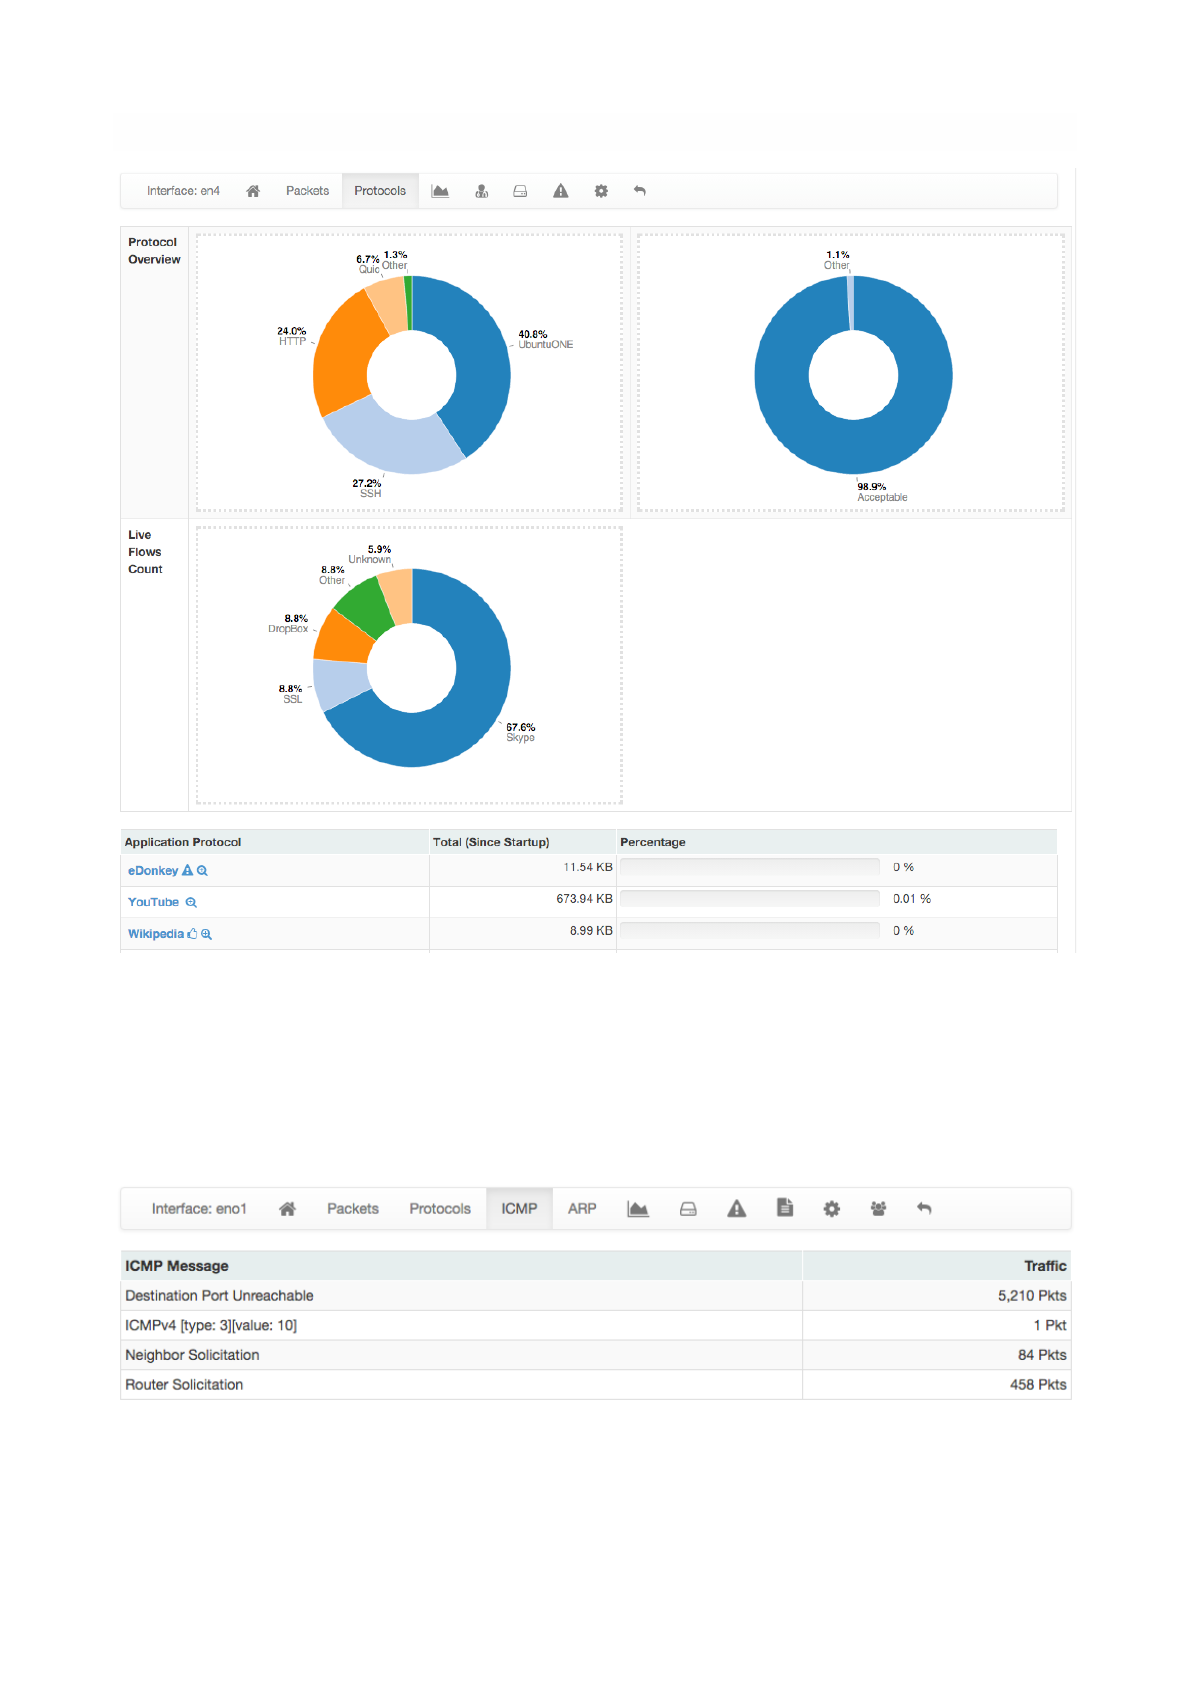Click the magnifier icon next to Wikipedia
This screenshot has width=1190, height=1684.
pyautogui.click(x=206, y=934)
